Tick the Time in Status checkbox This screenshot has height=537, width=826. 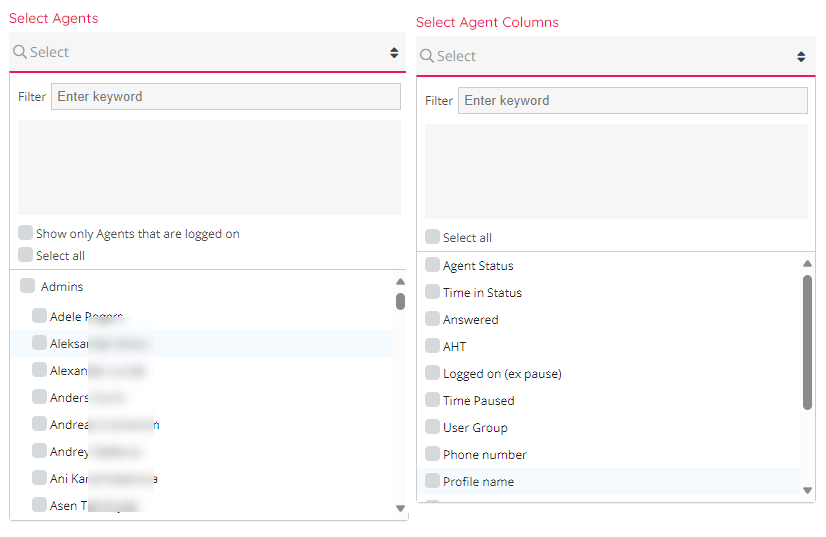(432, 292)
